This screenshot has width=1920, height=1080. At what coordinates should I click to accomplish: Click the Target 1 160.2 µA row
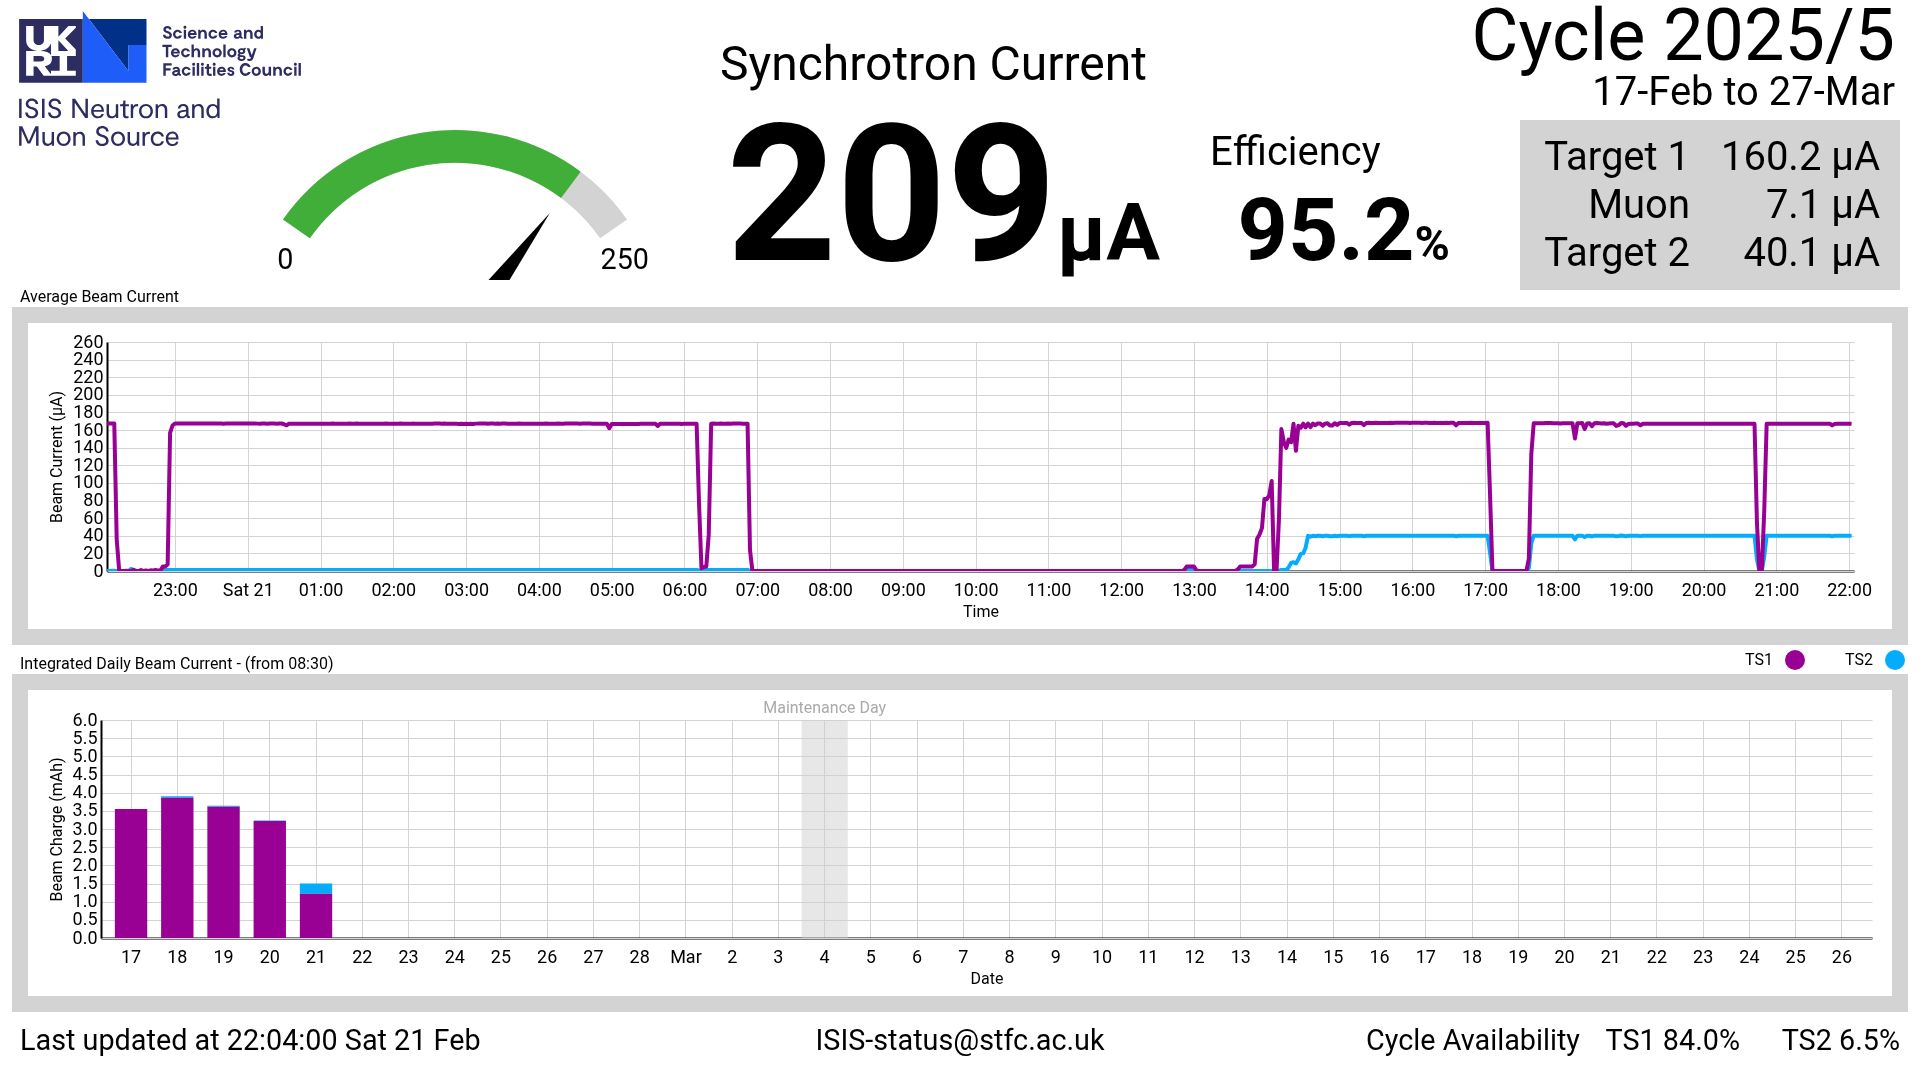(x=1710, y=157)
